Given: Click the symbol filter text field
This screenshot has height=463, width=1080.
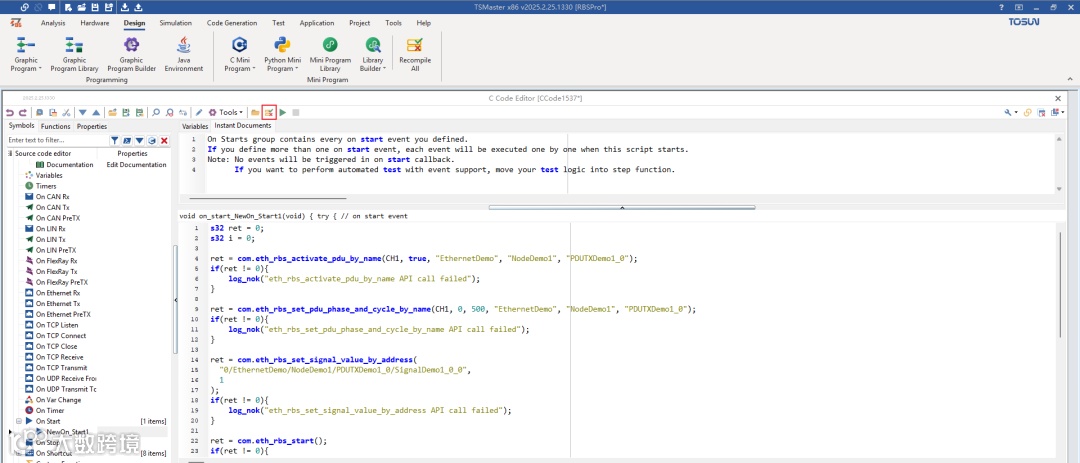Looking at the screenshot, I should click(x=55, y=140).
